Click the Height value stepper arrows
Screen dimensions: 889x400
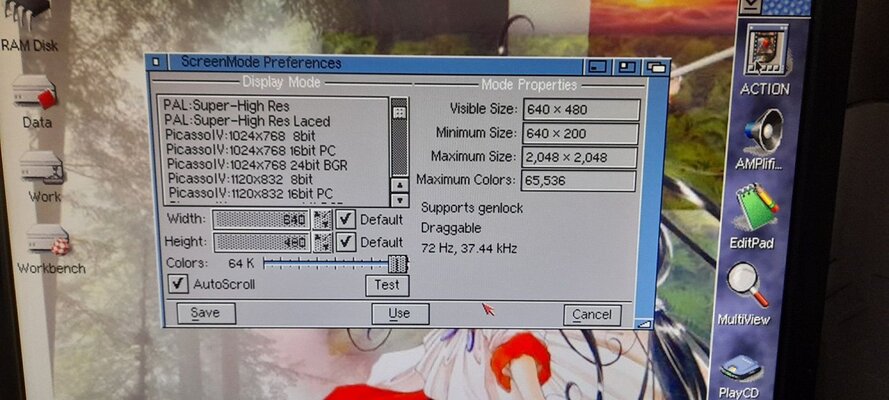[x=322, y=241]
